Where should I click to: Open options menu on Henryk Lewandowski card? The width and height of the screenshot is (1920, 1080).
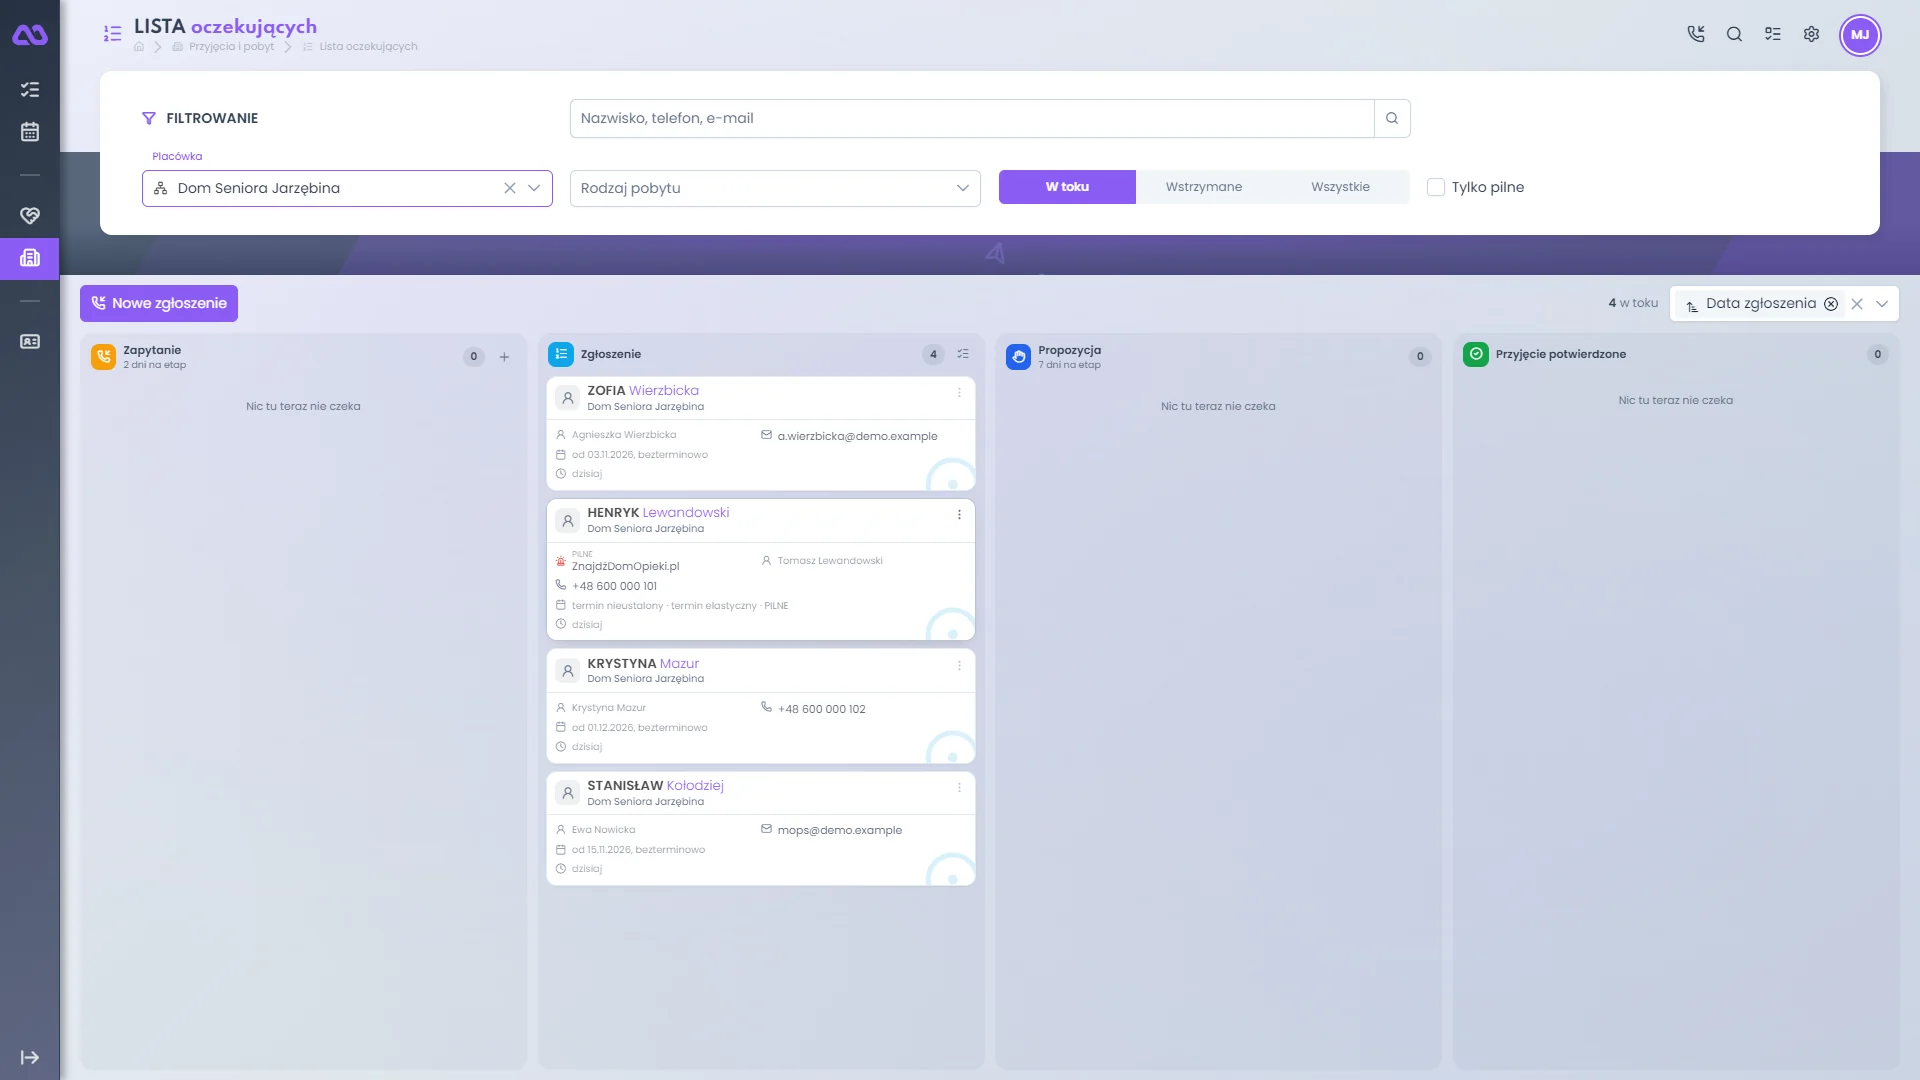coord(959,515)
